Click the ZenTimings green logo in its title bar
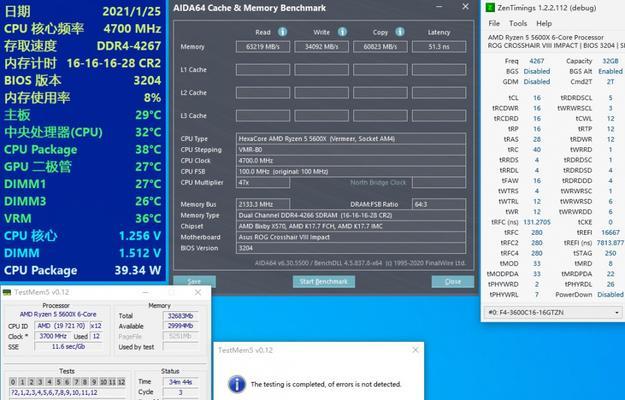 pos(490,8)
